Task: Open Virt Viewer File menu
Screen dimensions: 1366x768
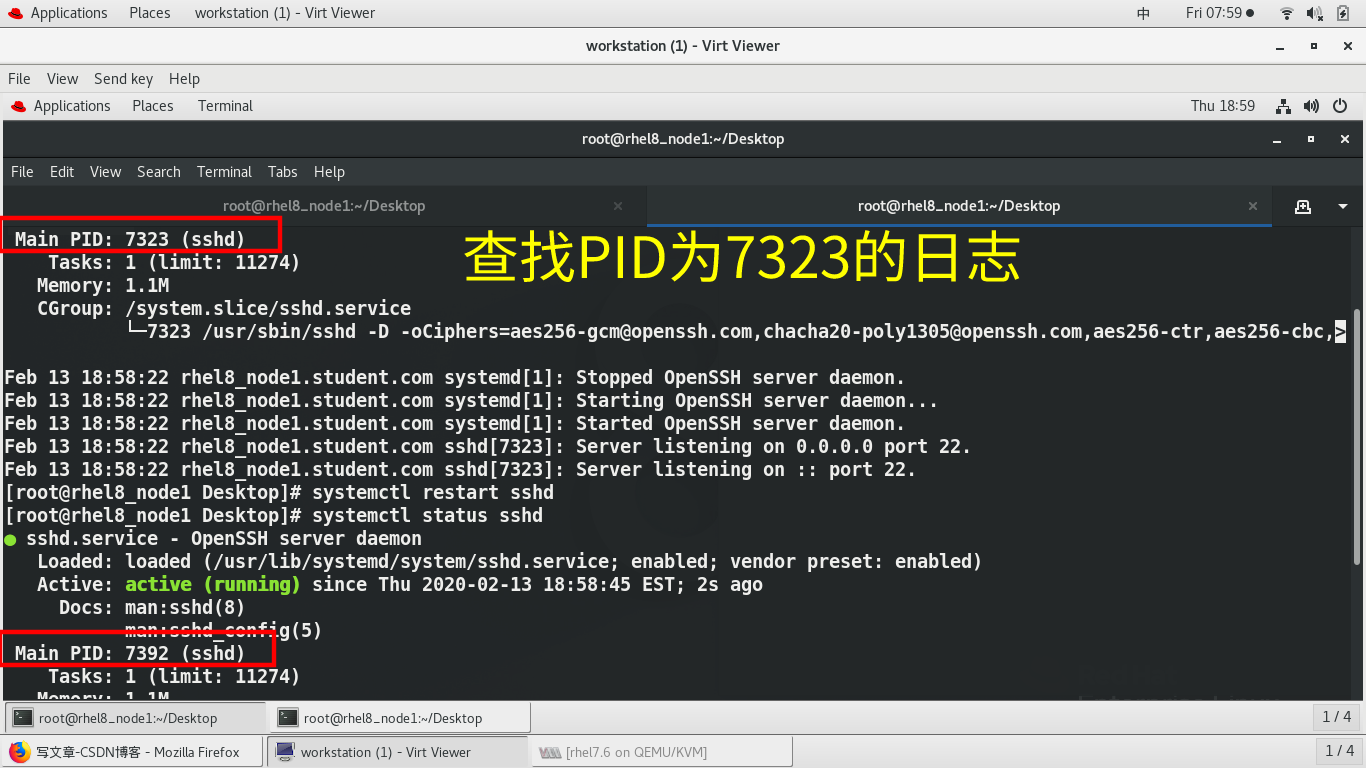Action: coord(19,79)
